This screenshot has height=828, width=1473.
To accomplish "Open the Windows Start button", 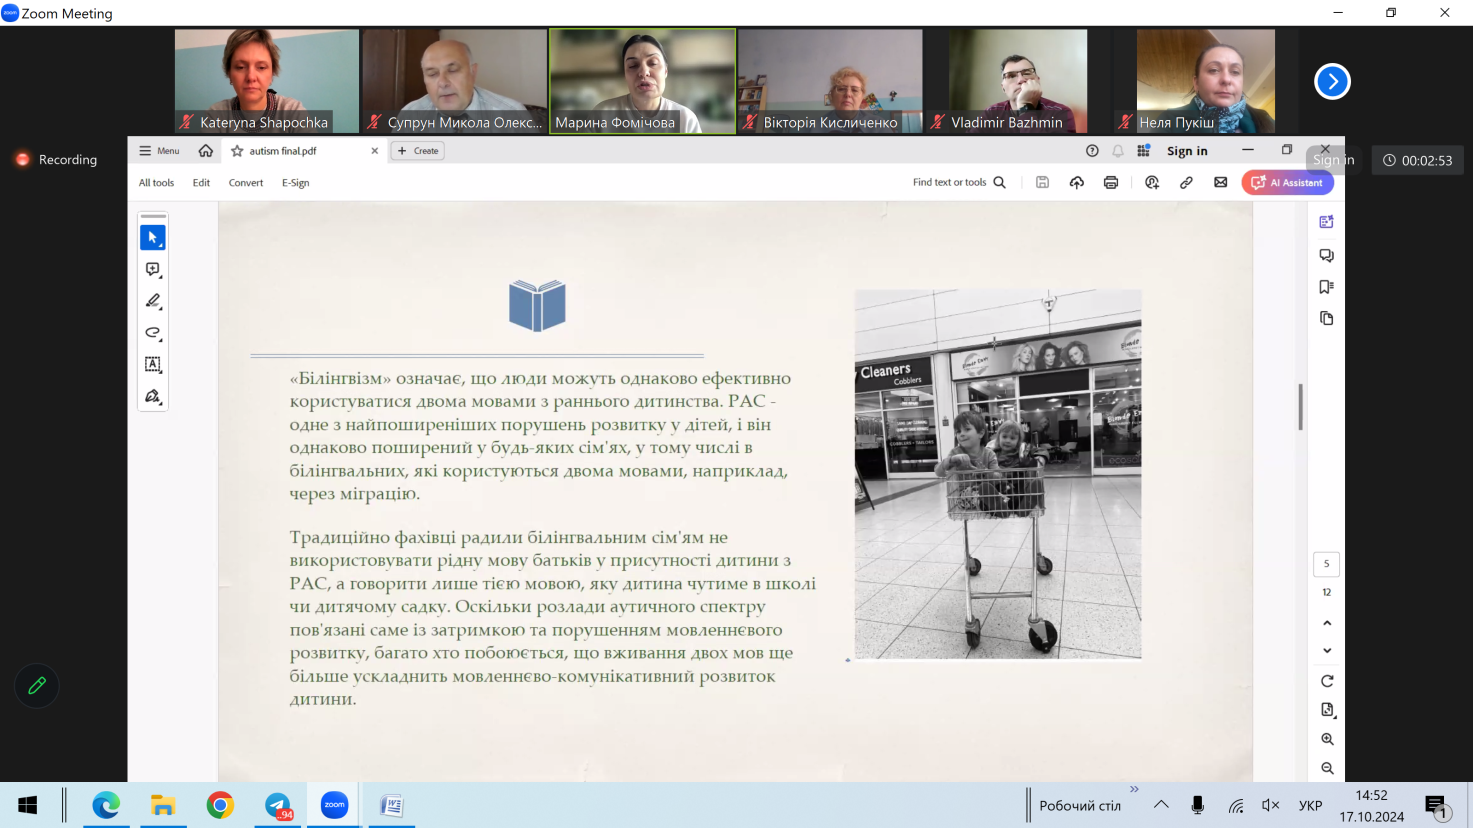I will (28, 805).
